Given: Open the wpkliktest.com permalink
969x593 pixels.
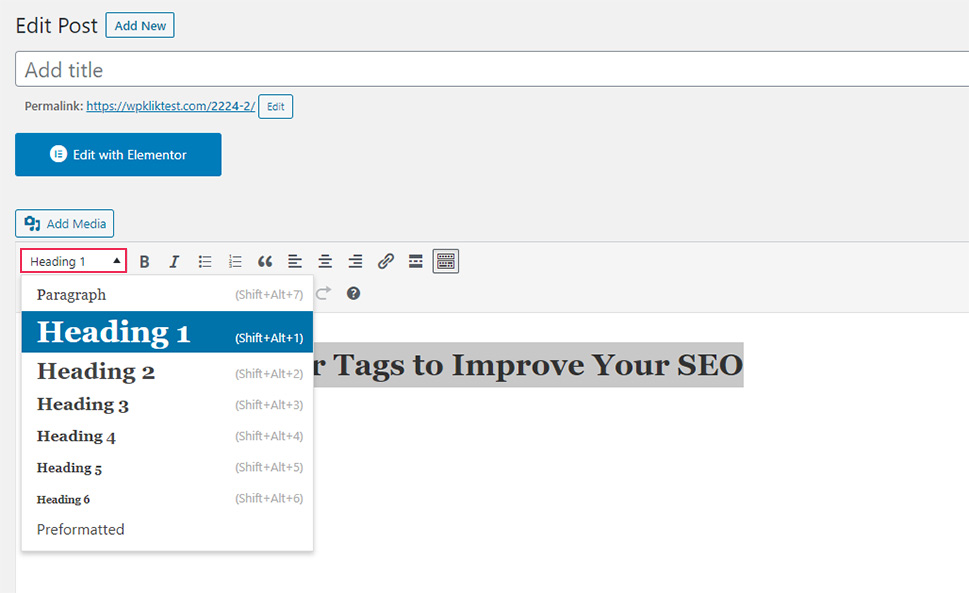Looking at the screenshot, I should pyautogui.click(x=171, y=106).
